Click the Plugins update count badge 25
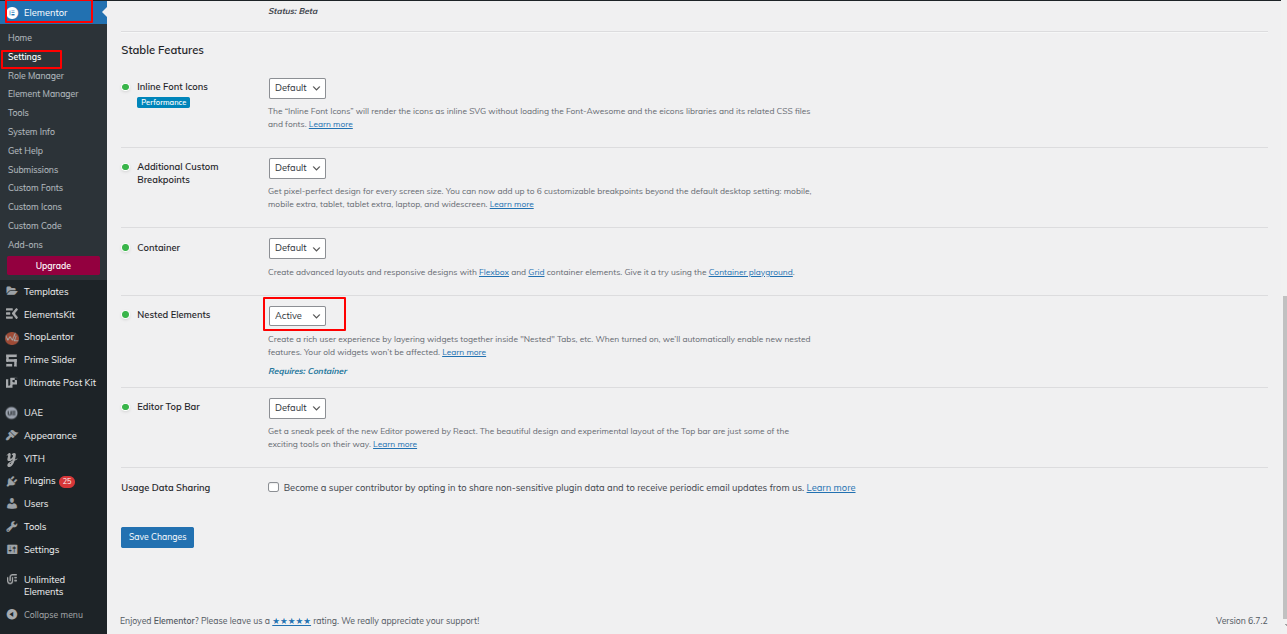The image size is (1287, 634). [67, 481]
